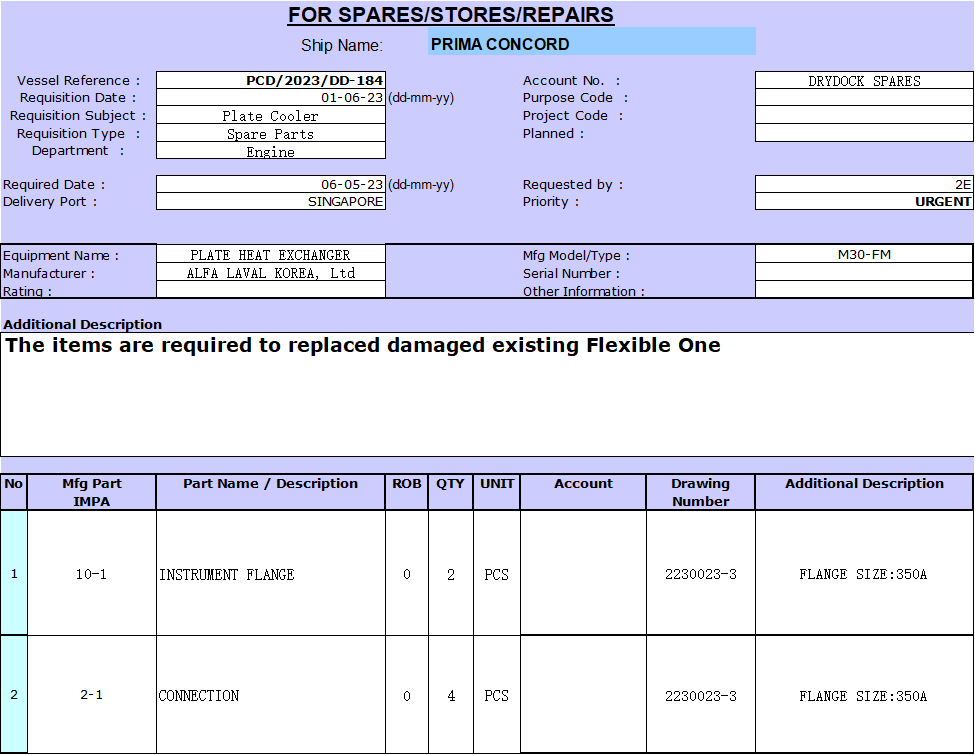
Task: Select the Mfg Part cell 10-1
Action: click(91, 574)
